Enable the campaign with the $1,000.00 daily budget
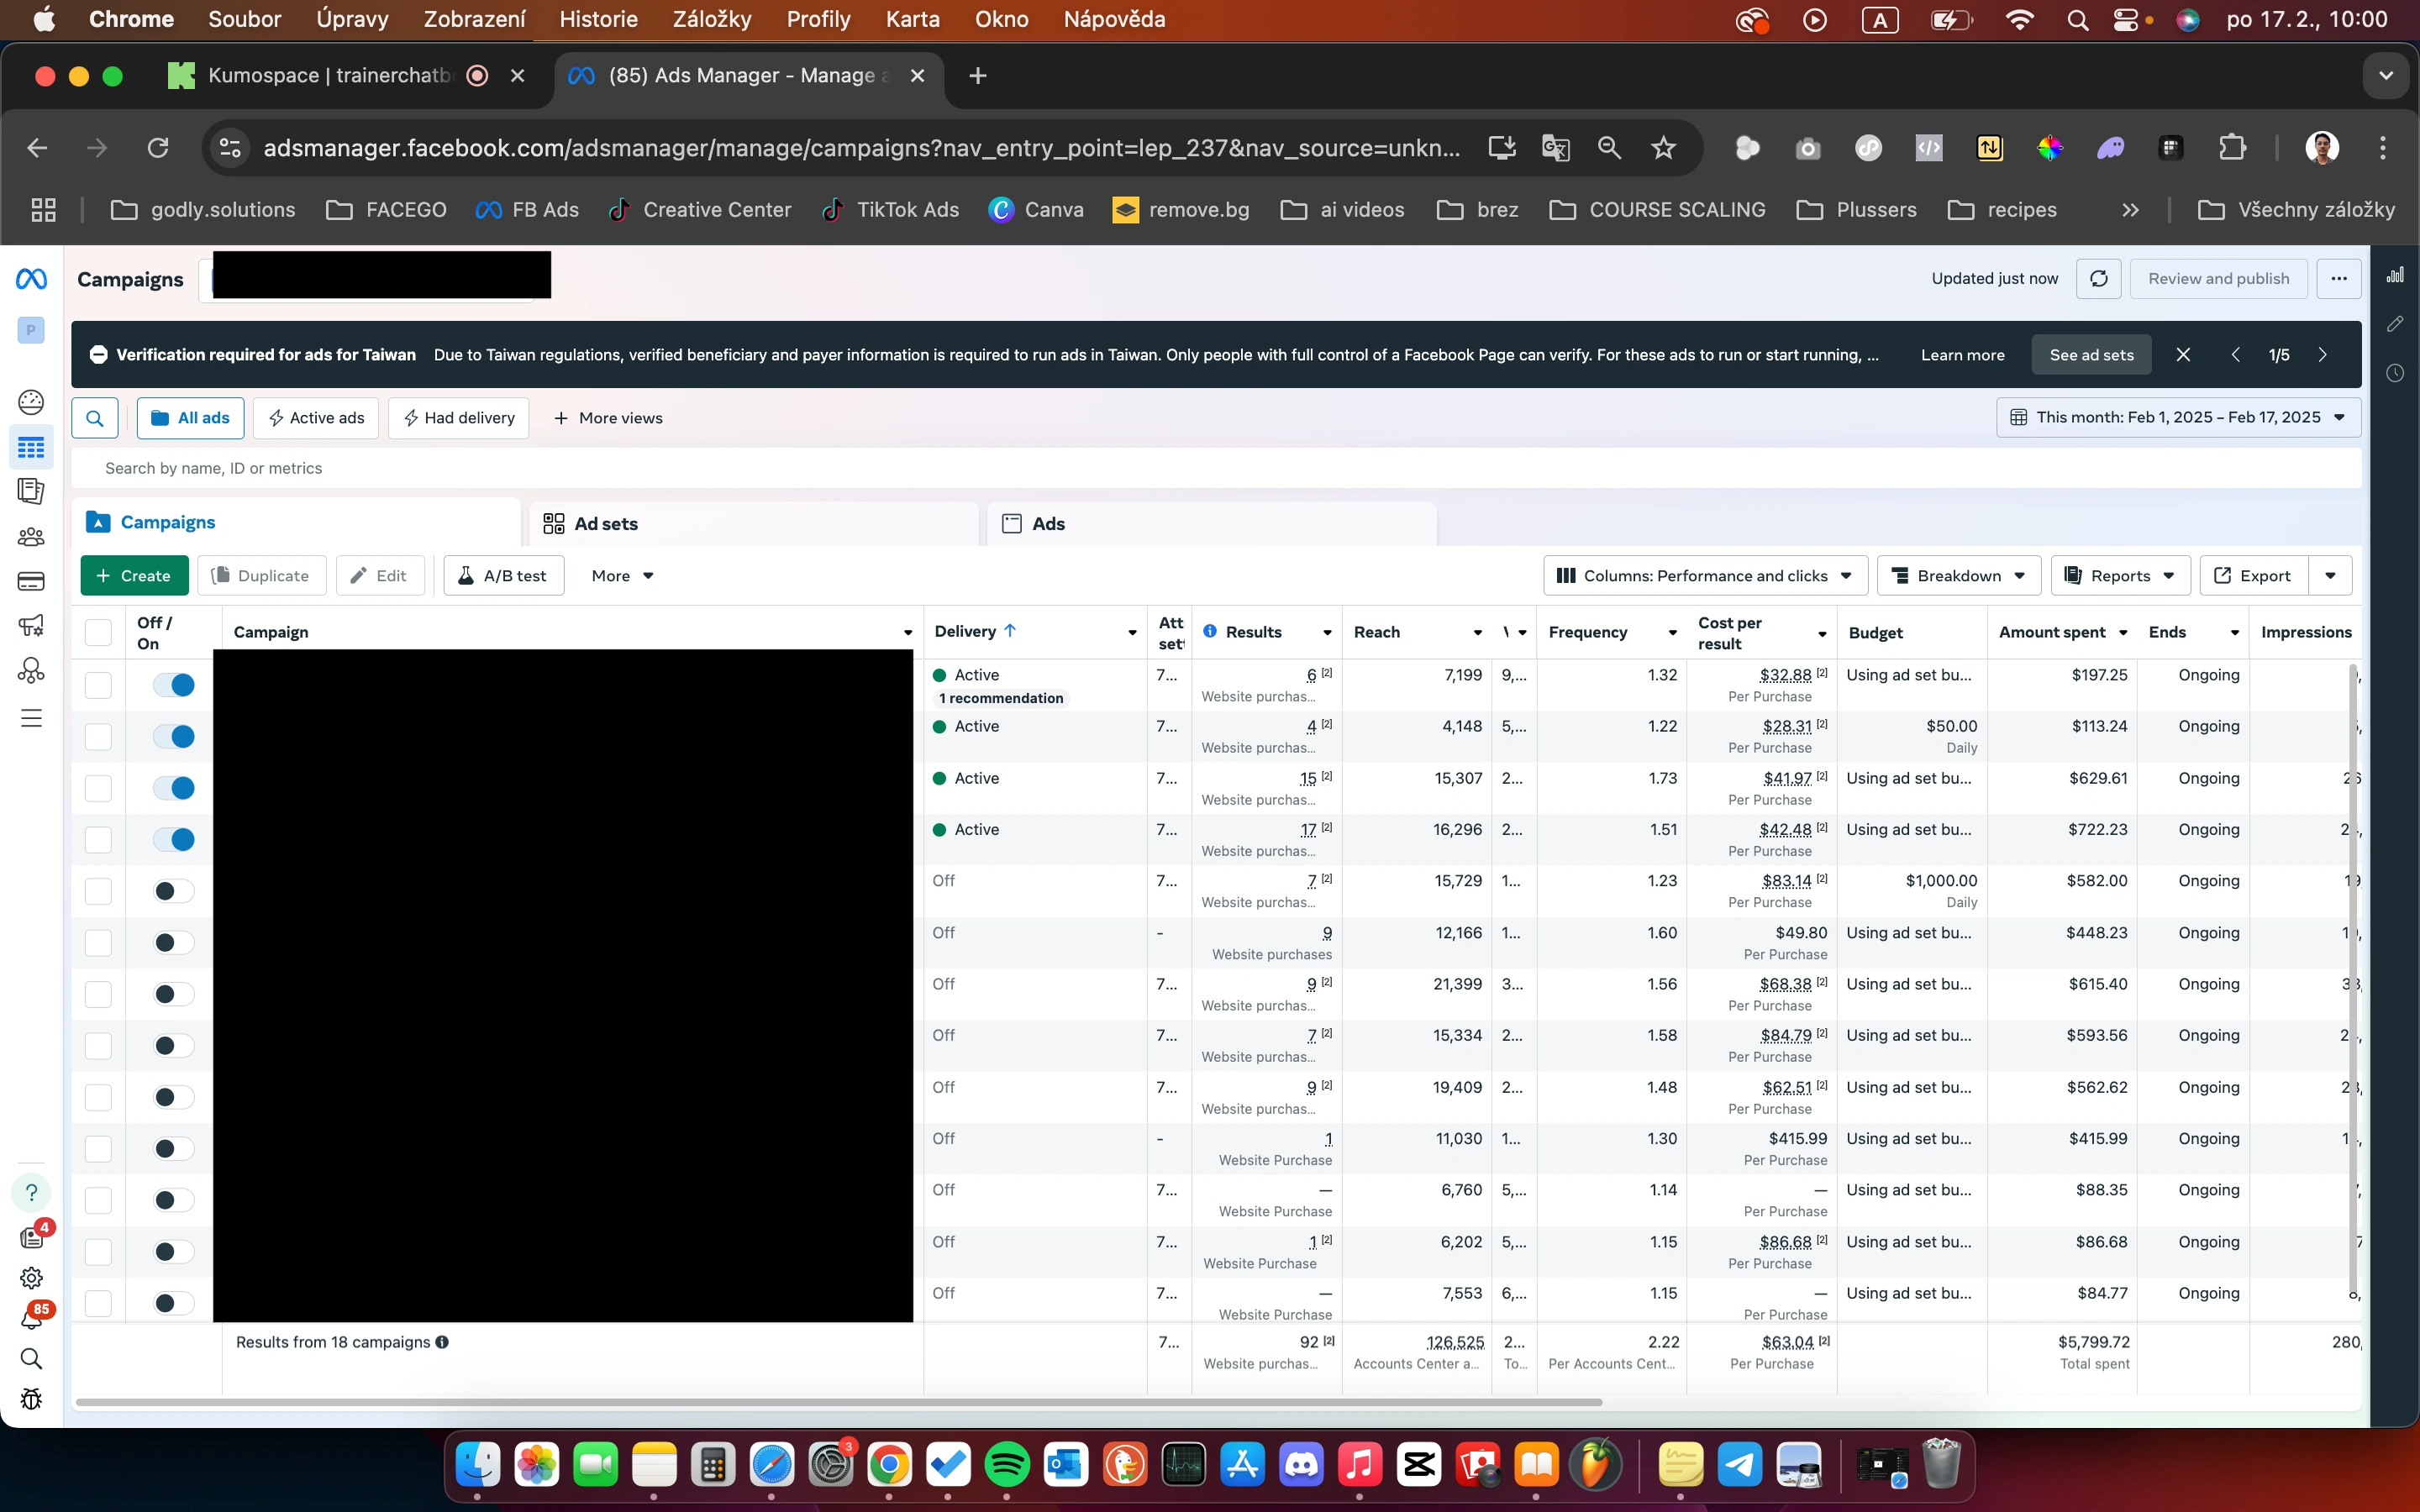This screenshot has height=1512, width=2420. pyautogui.click(x=174, y=891)
